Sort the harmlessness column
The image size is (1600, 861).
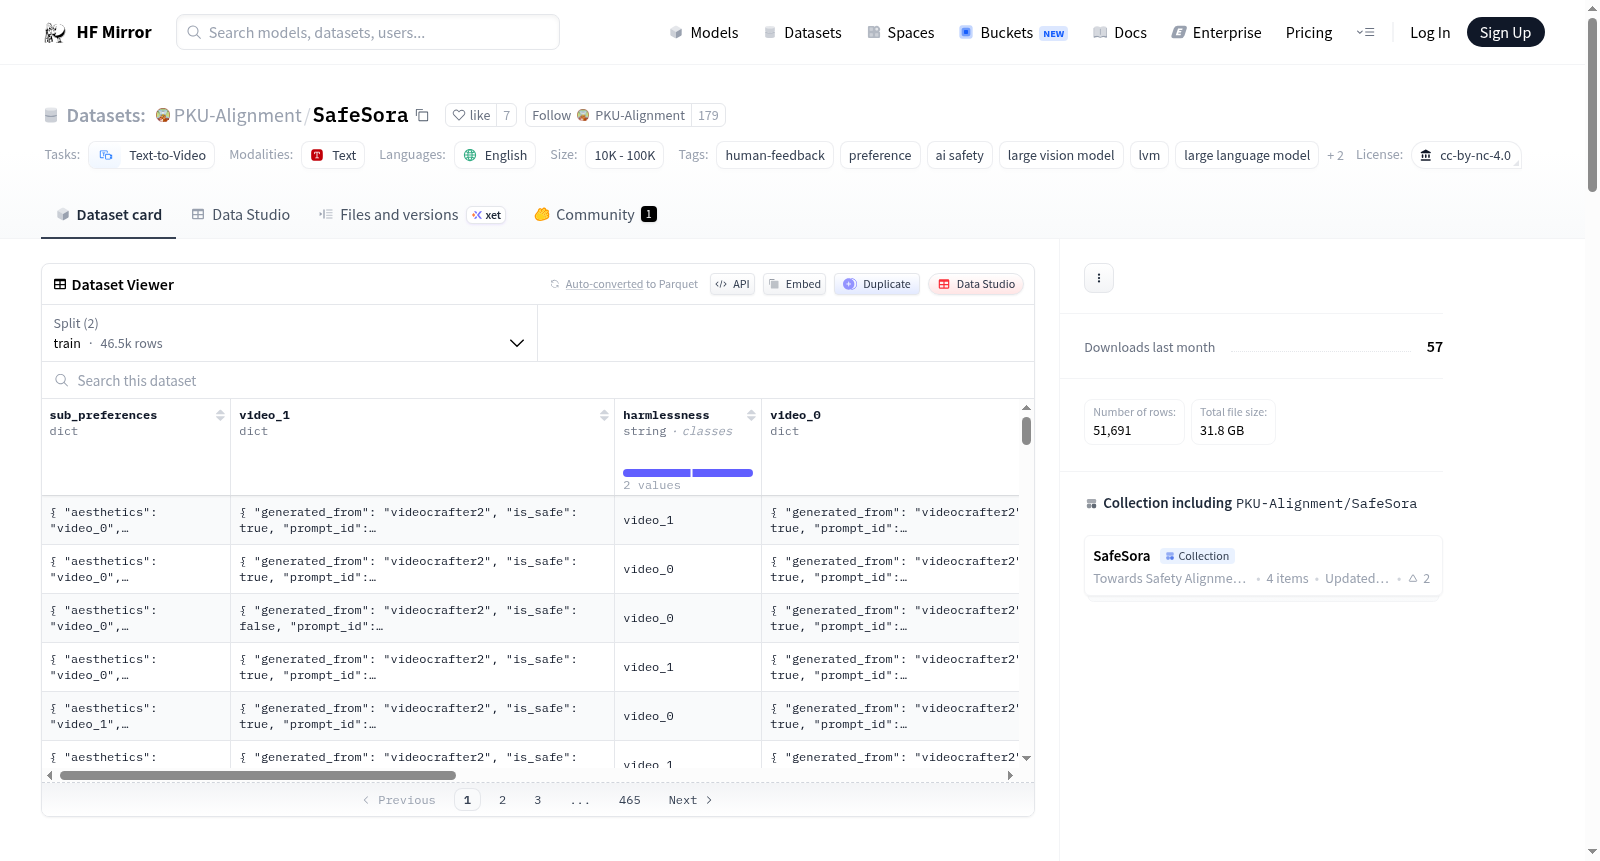click(x=751, y=415)
